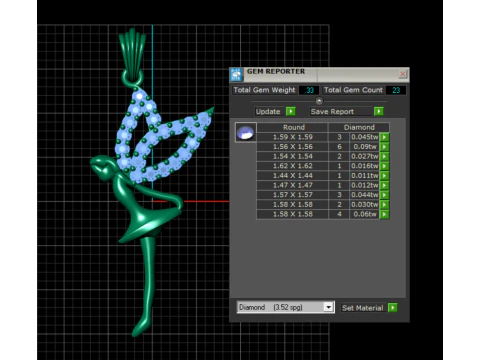The width and height of the screenshot is (480, 360).
Task: Select the 1.57 X 1.57 size cell
Action: 293,195
